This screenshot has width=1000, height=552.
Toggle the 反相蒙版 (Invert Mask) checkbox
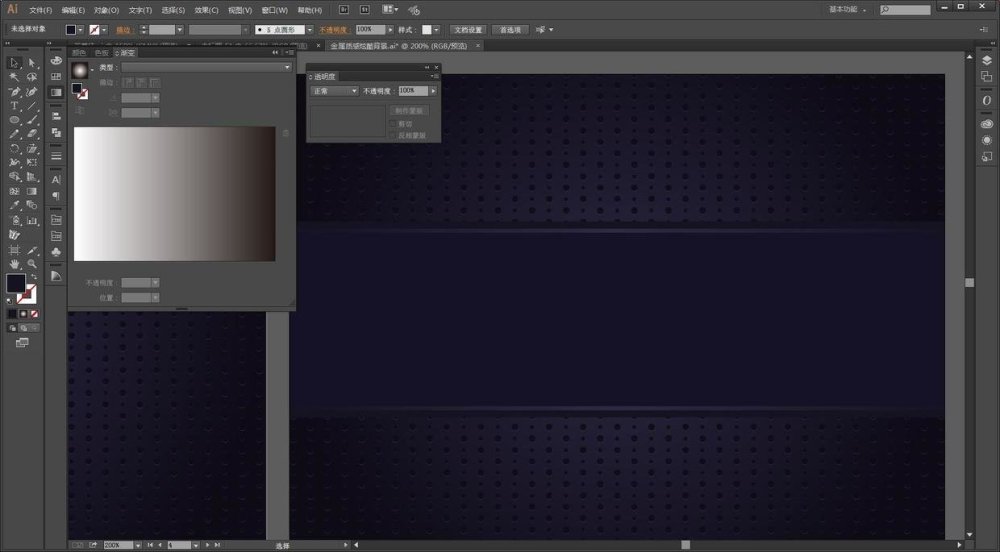pyautogui.click(x=392, y=134)
